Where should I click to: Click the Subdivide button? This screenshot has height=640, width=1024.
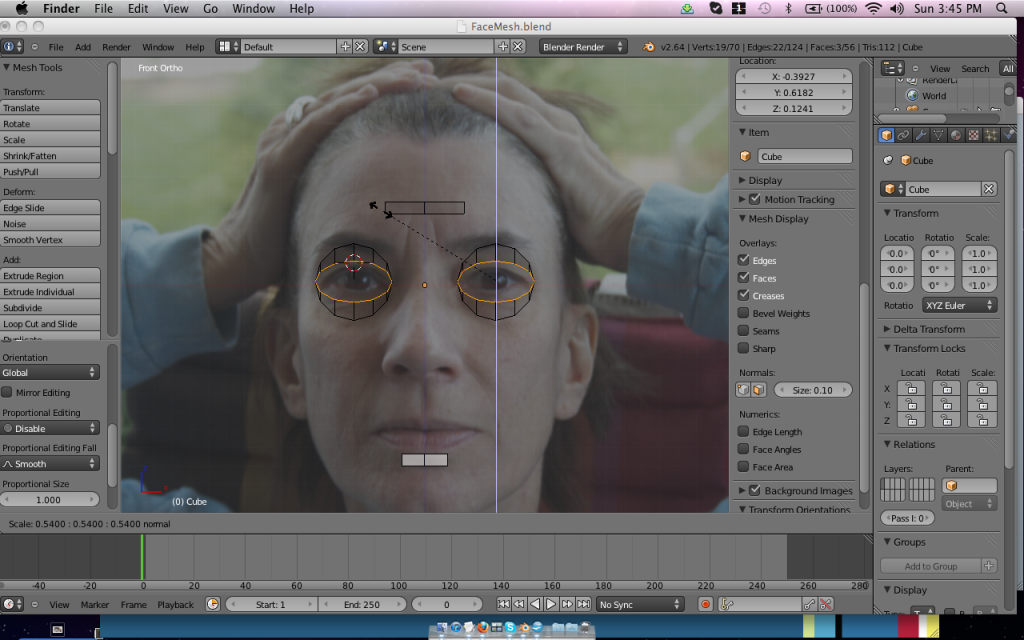(x=50, y=308)
